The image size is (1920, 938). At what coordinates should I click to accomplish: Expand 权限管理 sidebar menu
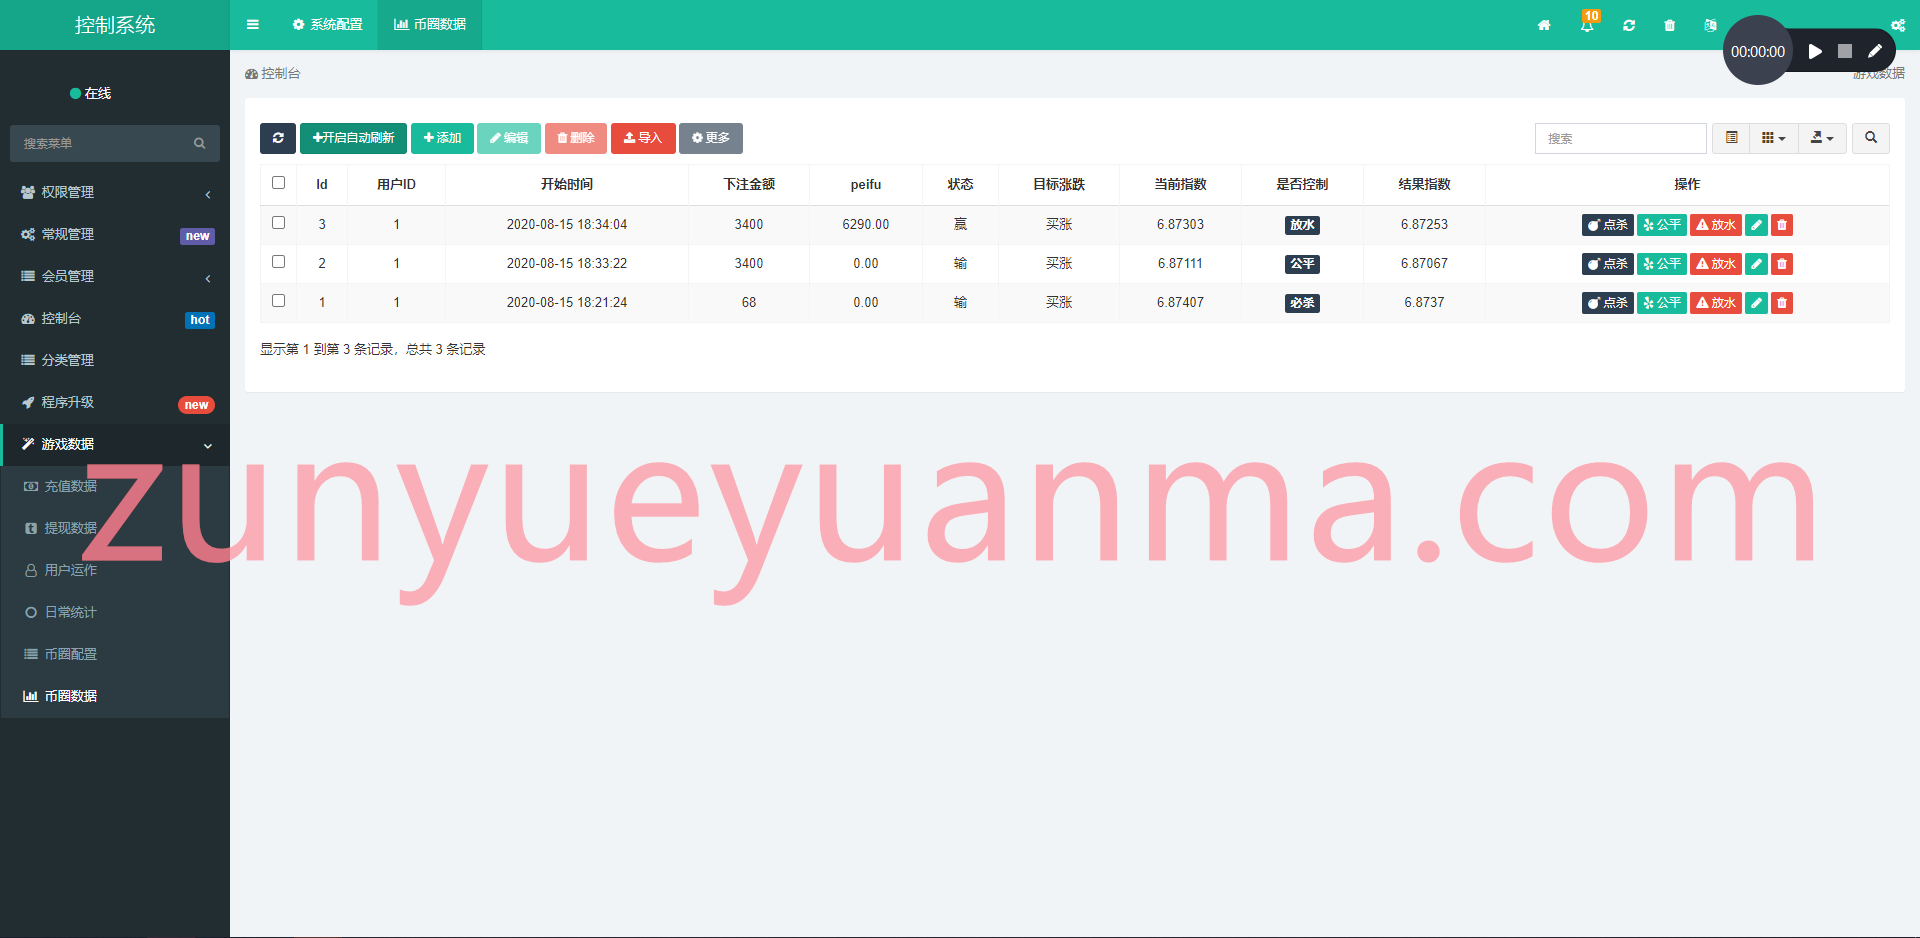(115, 192)
